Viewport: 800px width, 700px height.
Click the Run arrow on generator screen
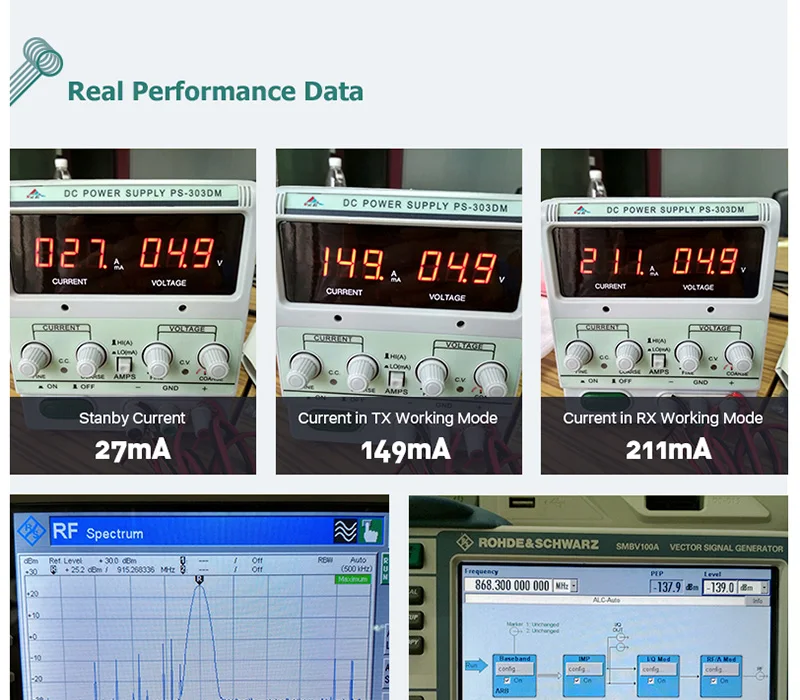point(475,665)
